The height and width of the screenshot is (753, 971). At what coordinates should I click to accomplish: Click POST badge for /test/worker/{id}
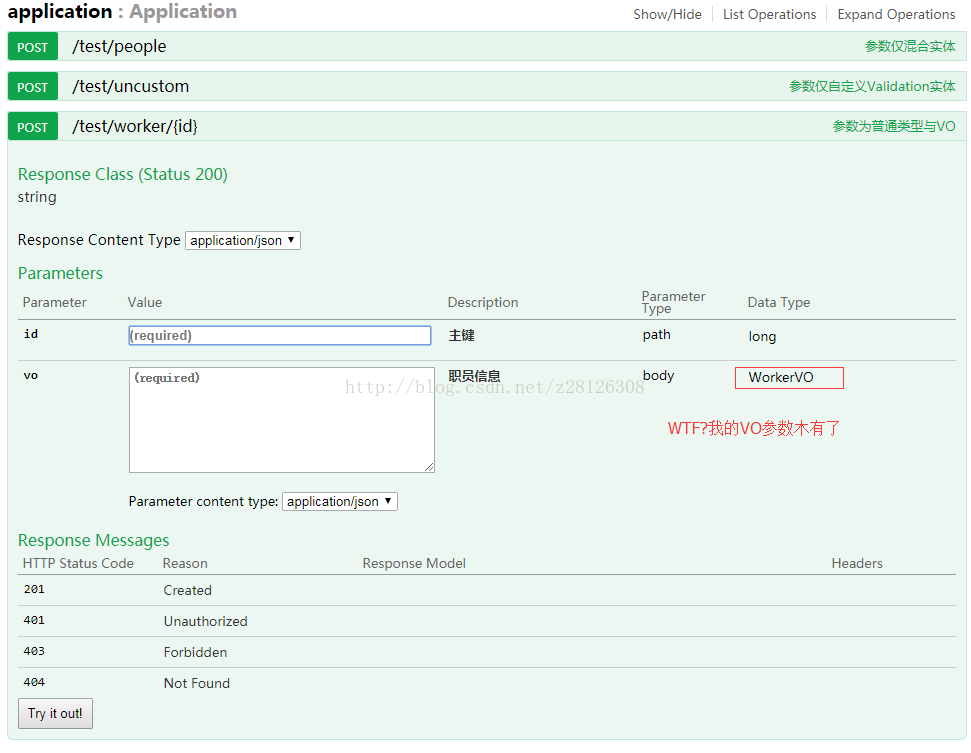(33, 127)
